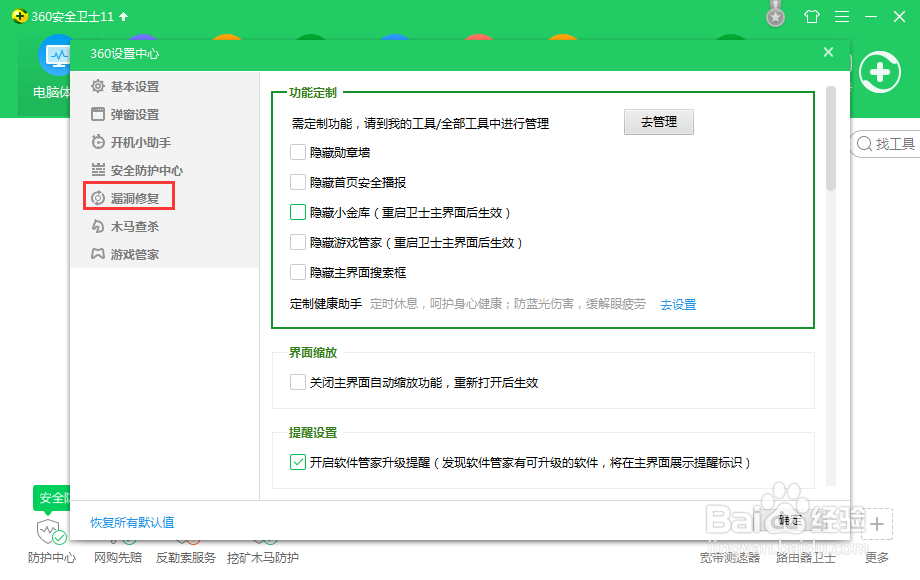
Task: Open 防护中心 shield icon in the main window
Action: (x=51, y=531)
